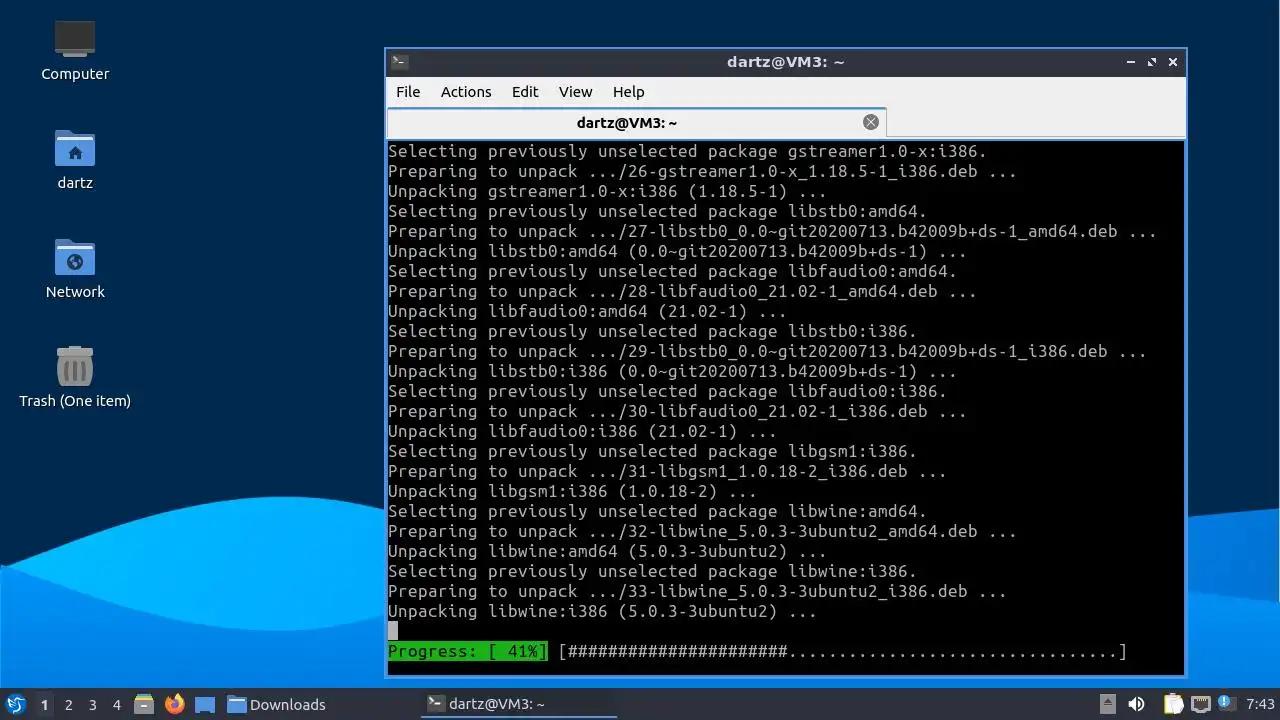The image size is (1280, 720).
Task: Click line 'Preparing to unpack .../32-libwine_5.0.3-3ubuntu2_amd64.deb'
Action: 702,531
